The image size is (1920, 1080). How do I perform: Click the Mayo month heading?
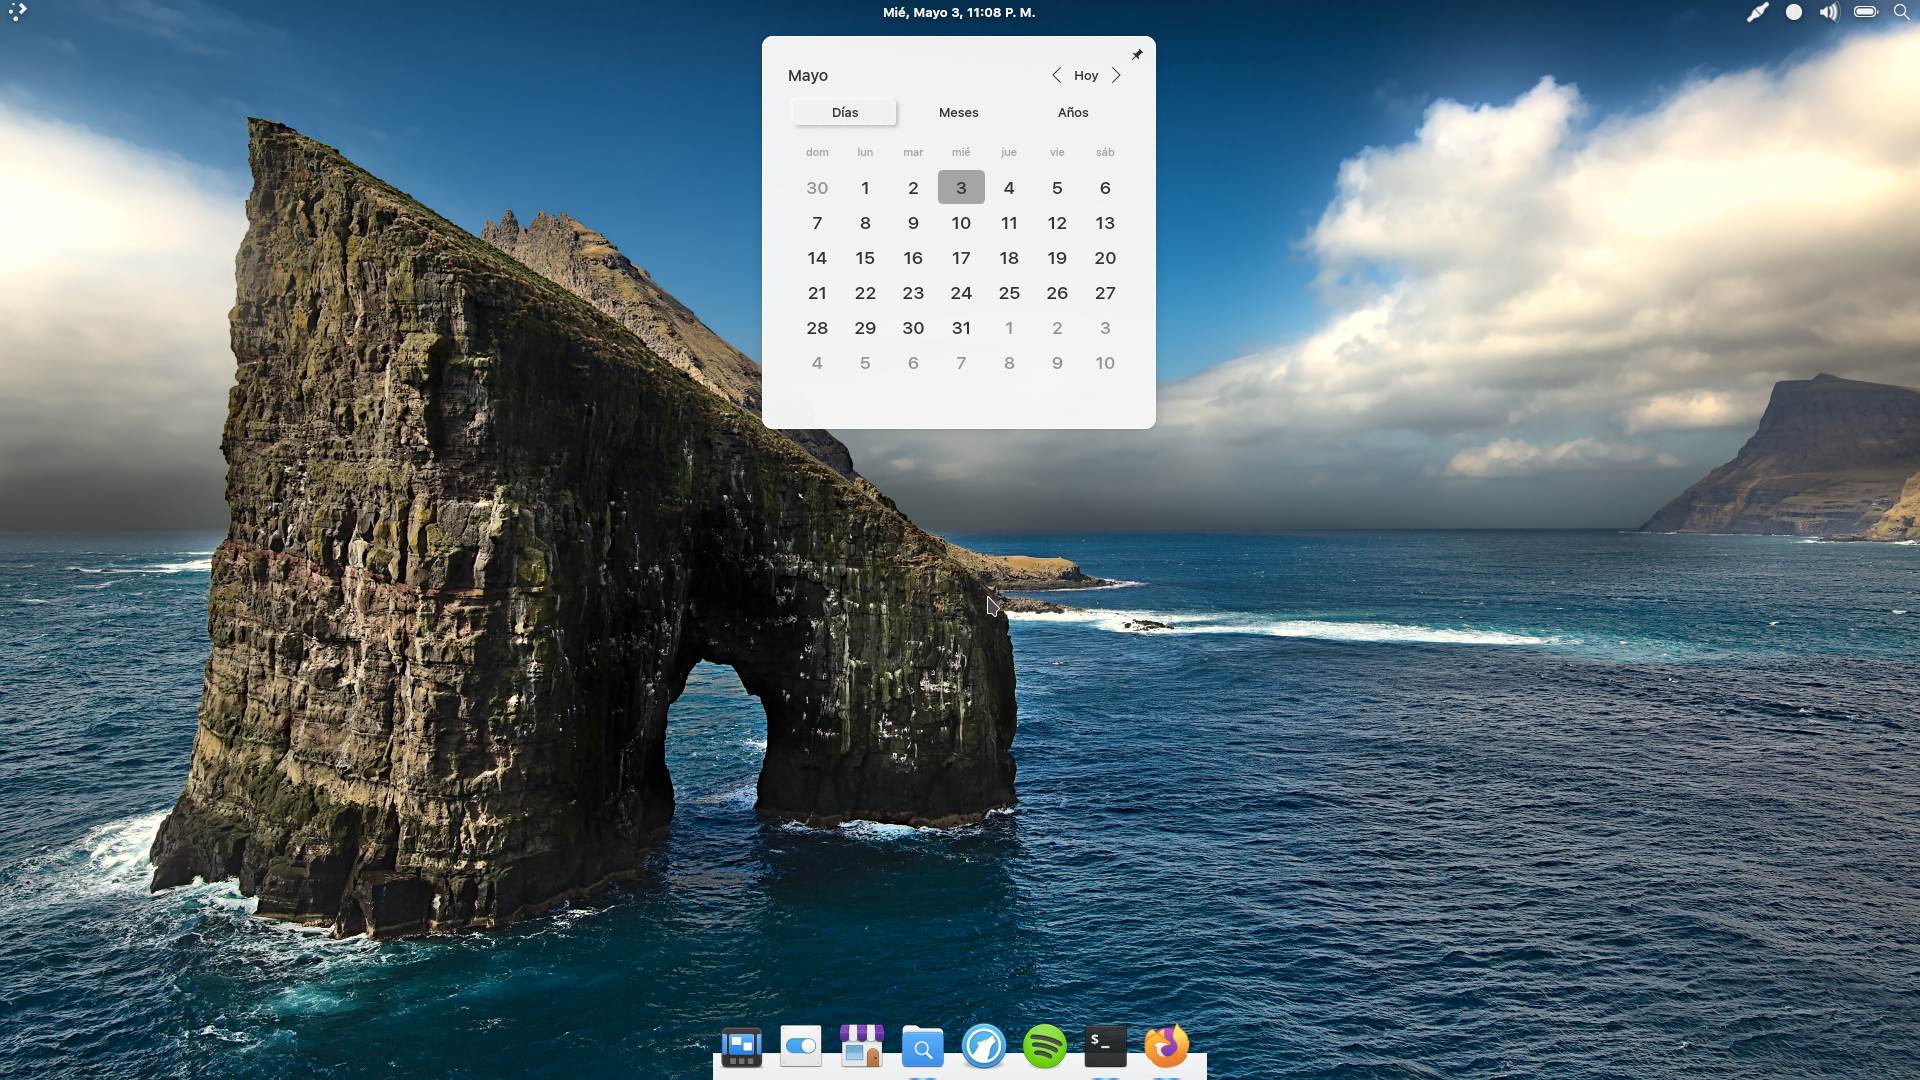coord(808,76)
